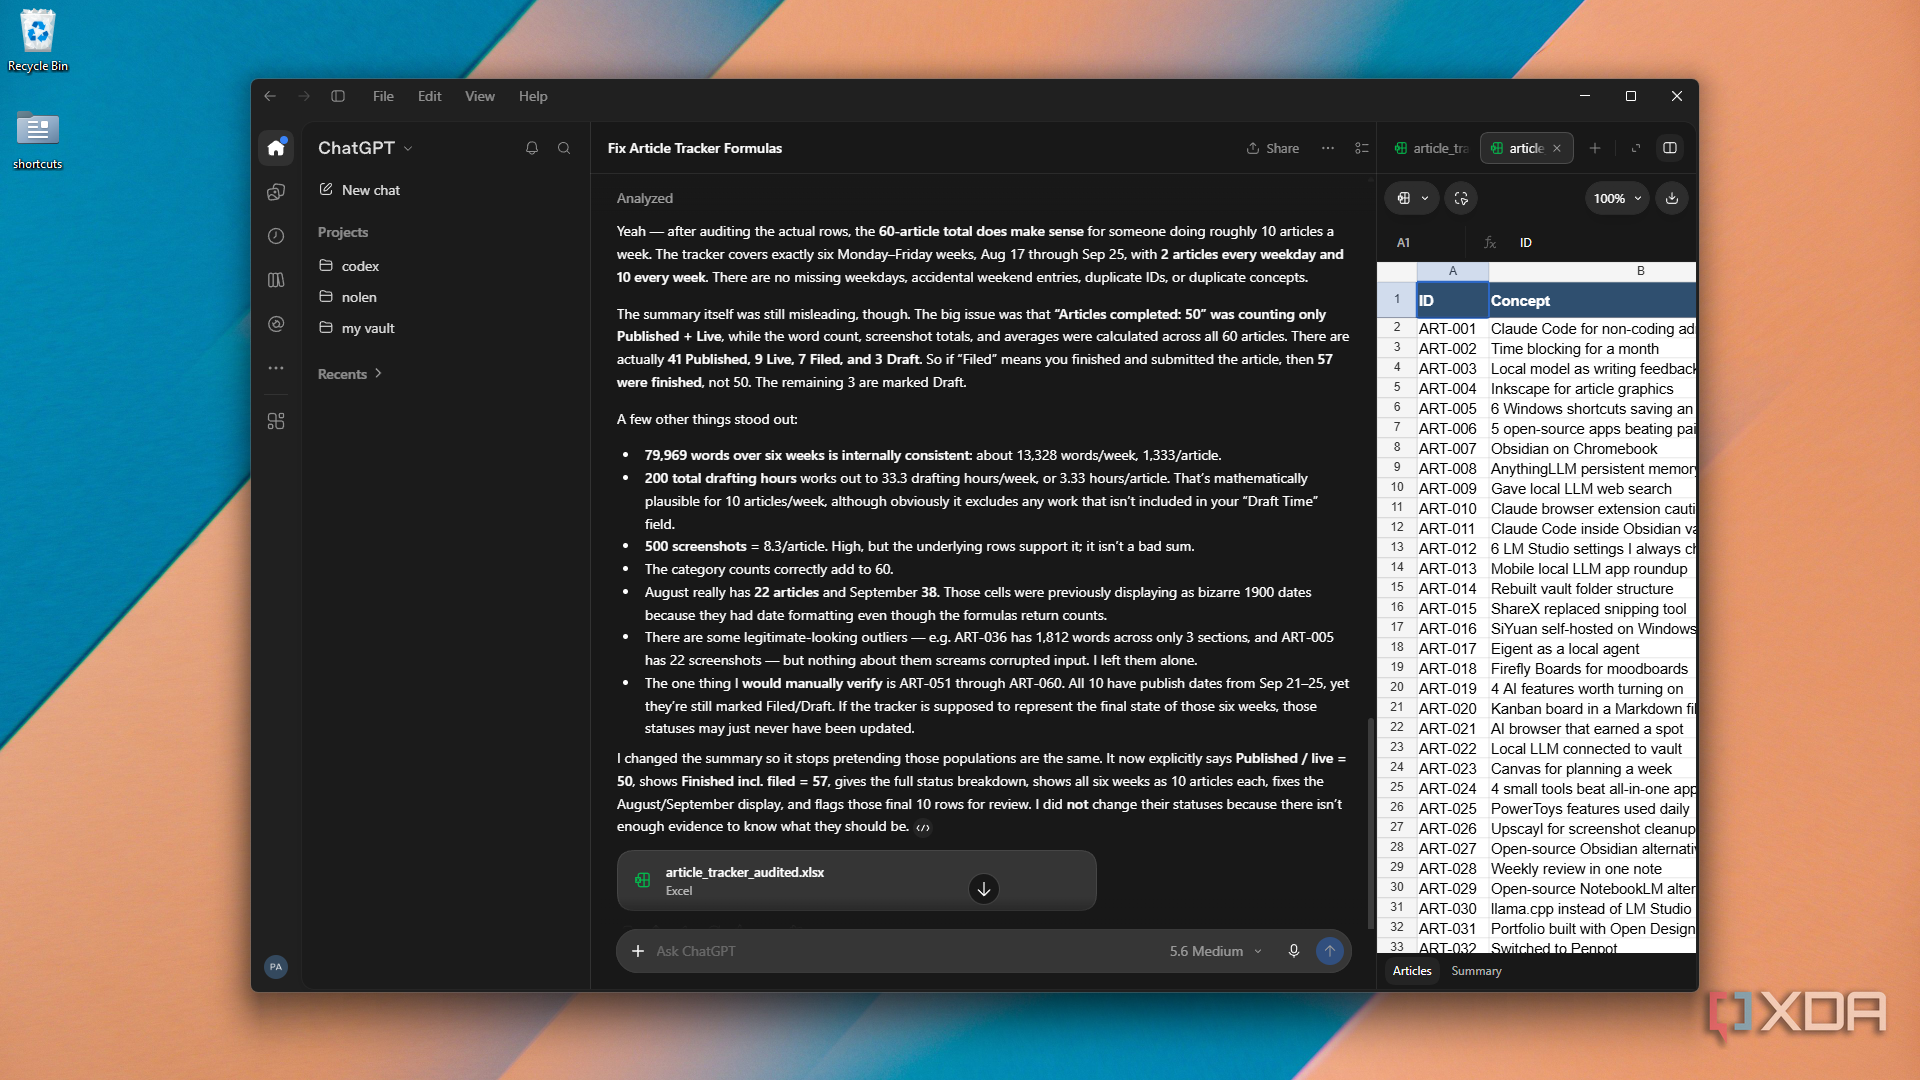Viewport: 1920px width, 1080px height.
Task: Open the apps grid icon in rail
Action: click(276, 421)
